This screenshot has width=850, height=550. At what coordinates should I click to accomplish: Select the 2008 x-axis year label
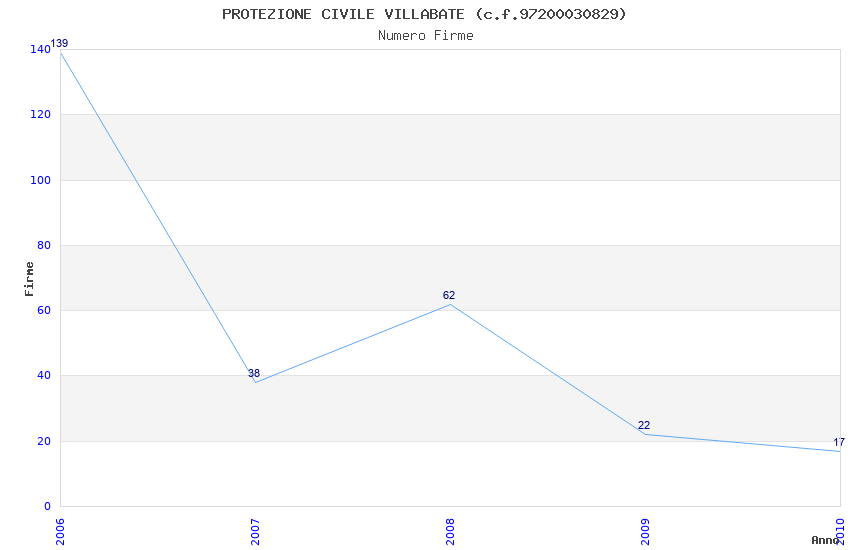click(x=450, y=530)
